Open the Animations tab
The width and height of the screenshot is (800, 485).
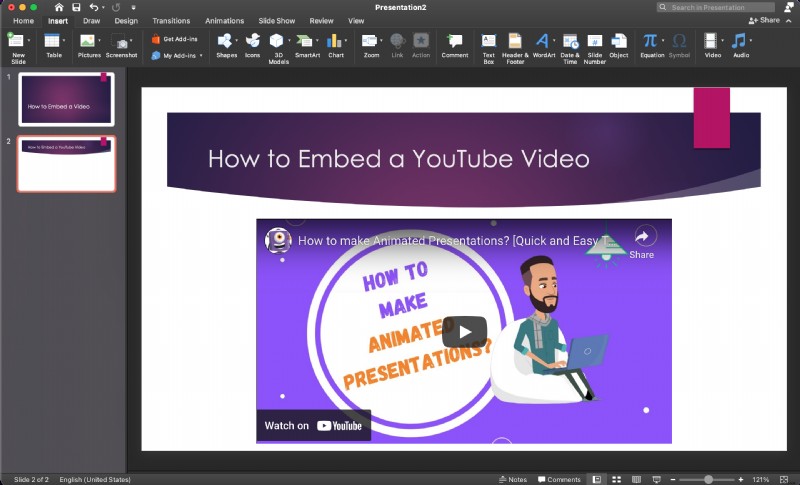click(224, 21)
